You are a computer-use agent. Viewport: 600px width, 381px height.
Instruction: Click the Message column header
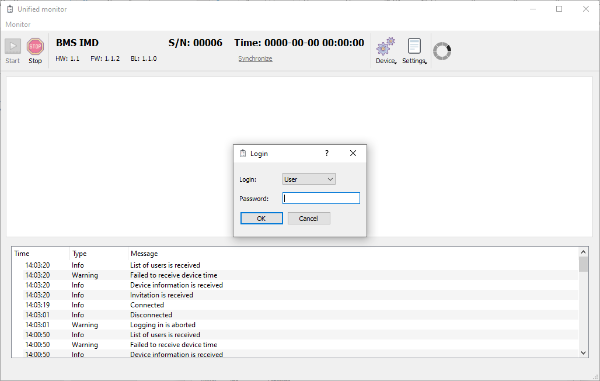click(144, 254)
